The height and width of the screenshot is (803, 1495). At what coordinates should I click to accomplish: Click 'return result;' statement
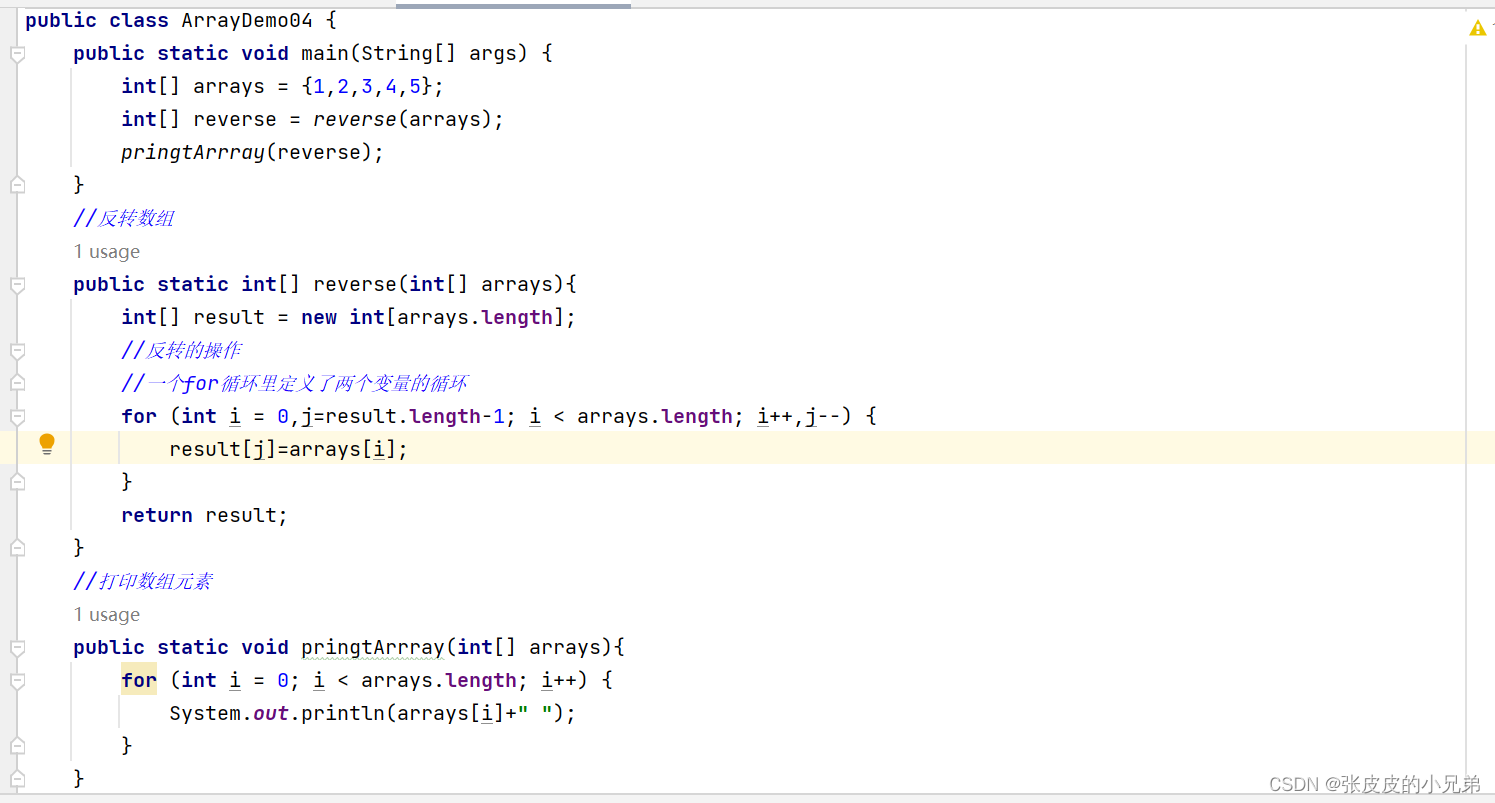(x=204, y=516)
